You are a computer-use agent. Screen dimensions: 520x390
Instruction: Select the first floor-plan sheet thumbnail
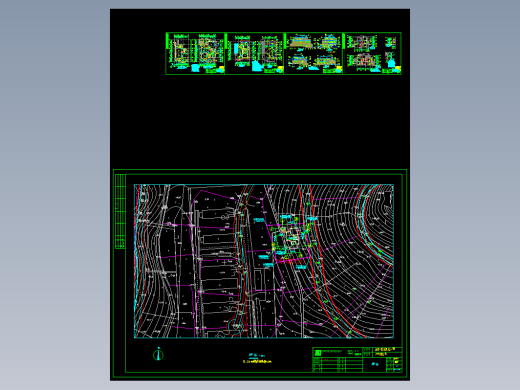coord(195,53)
